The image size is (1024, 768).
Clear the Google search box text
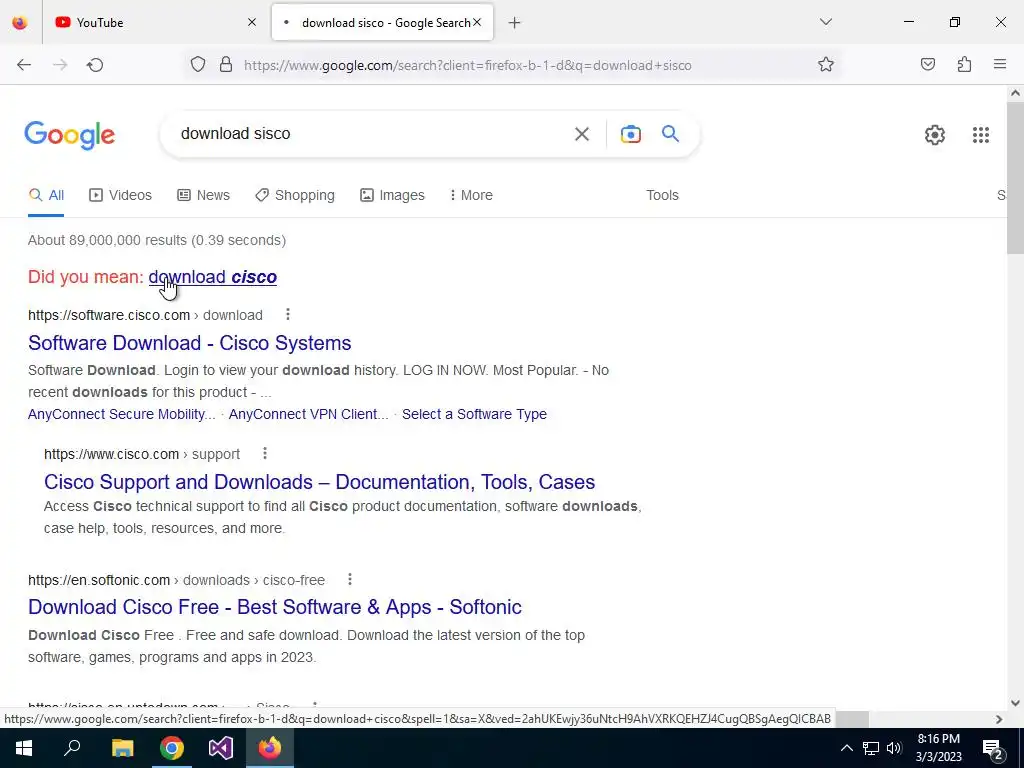(x=582, y=134)
